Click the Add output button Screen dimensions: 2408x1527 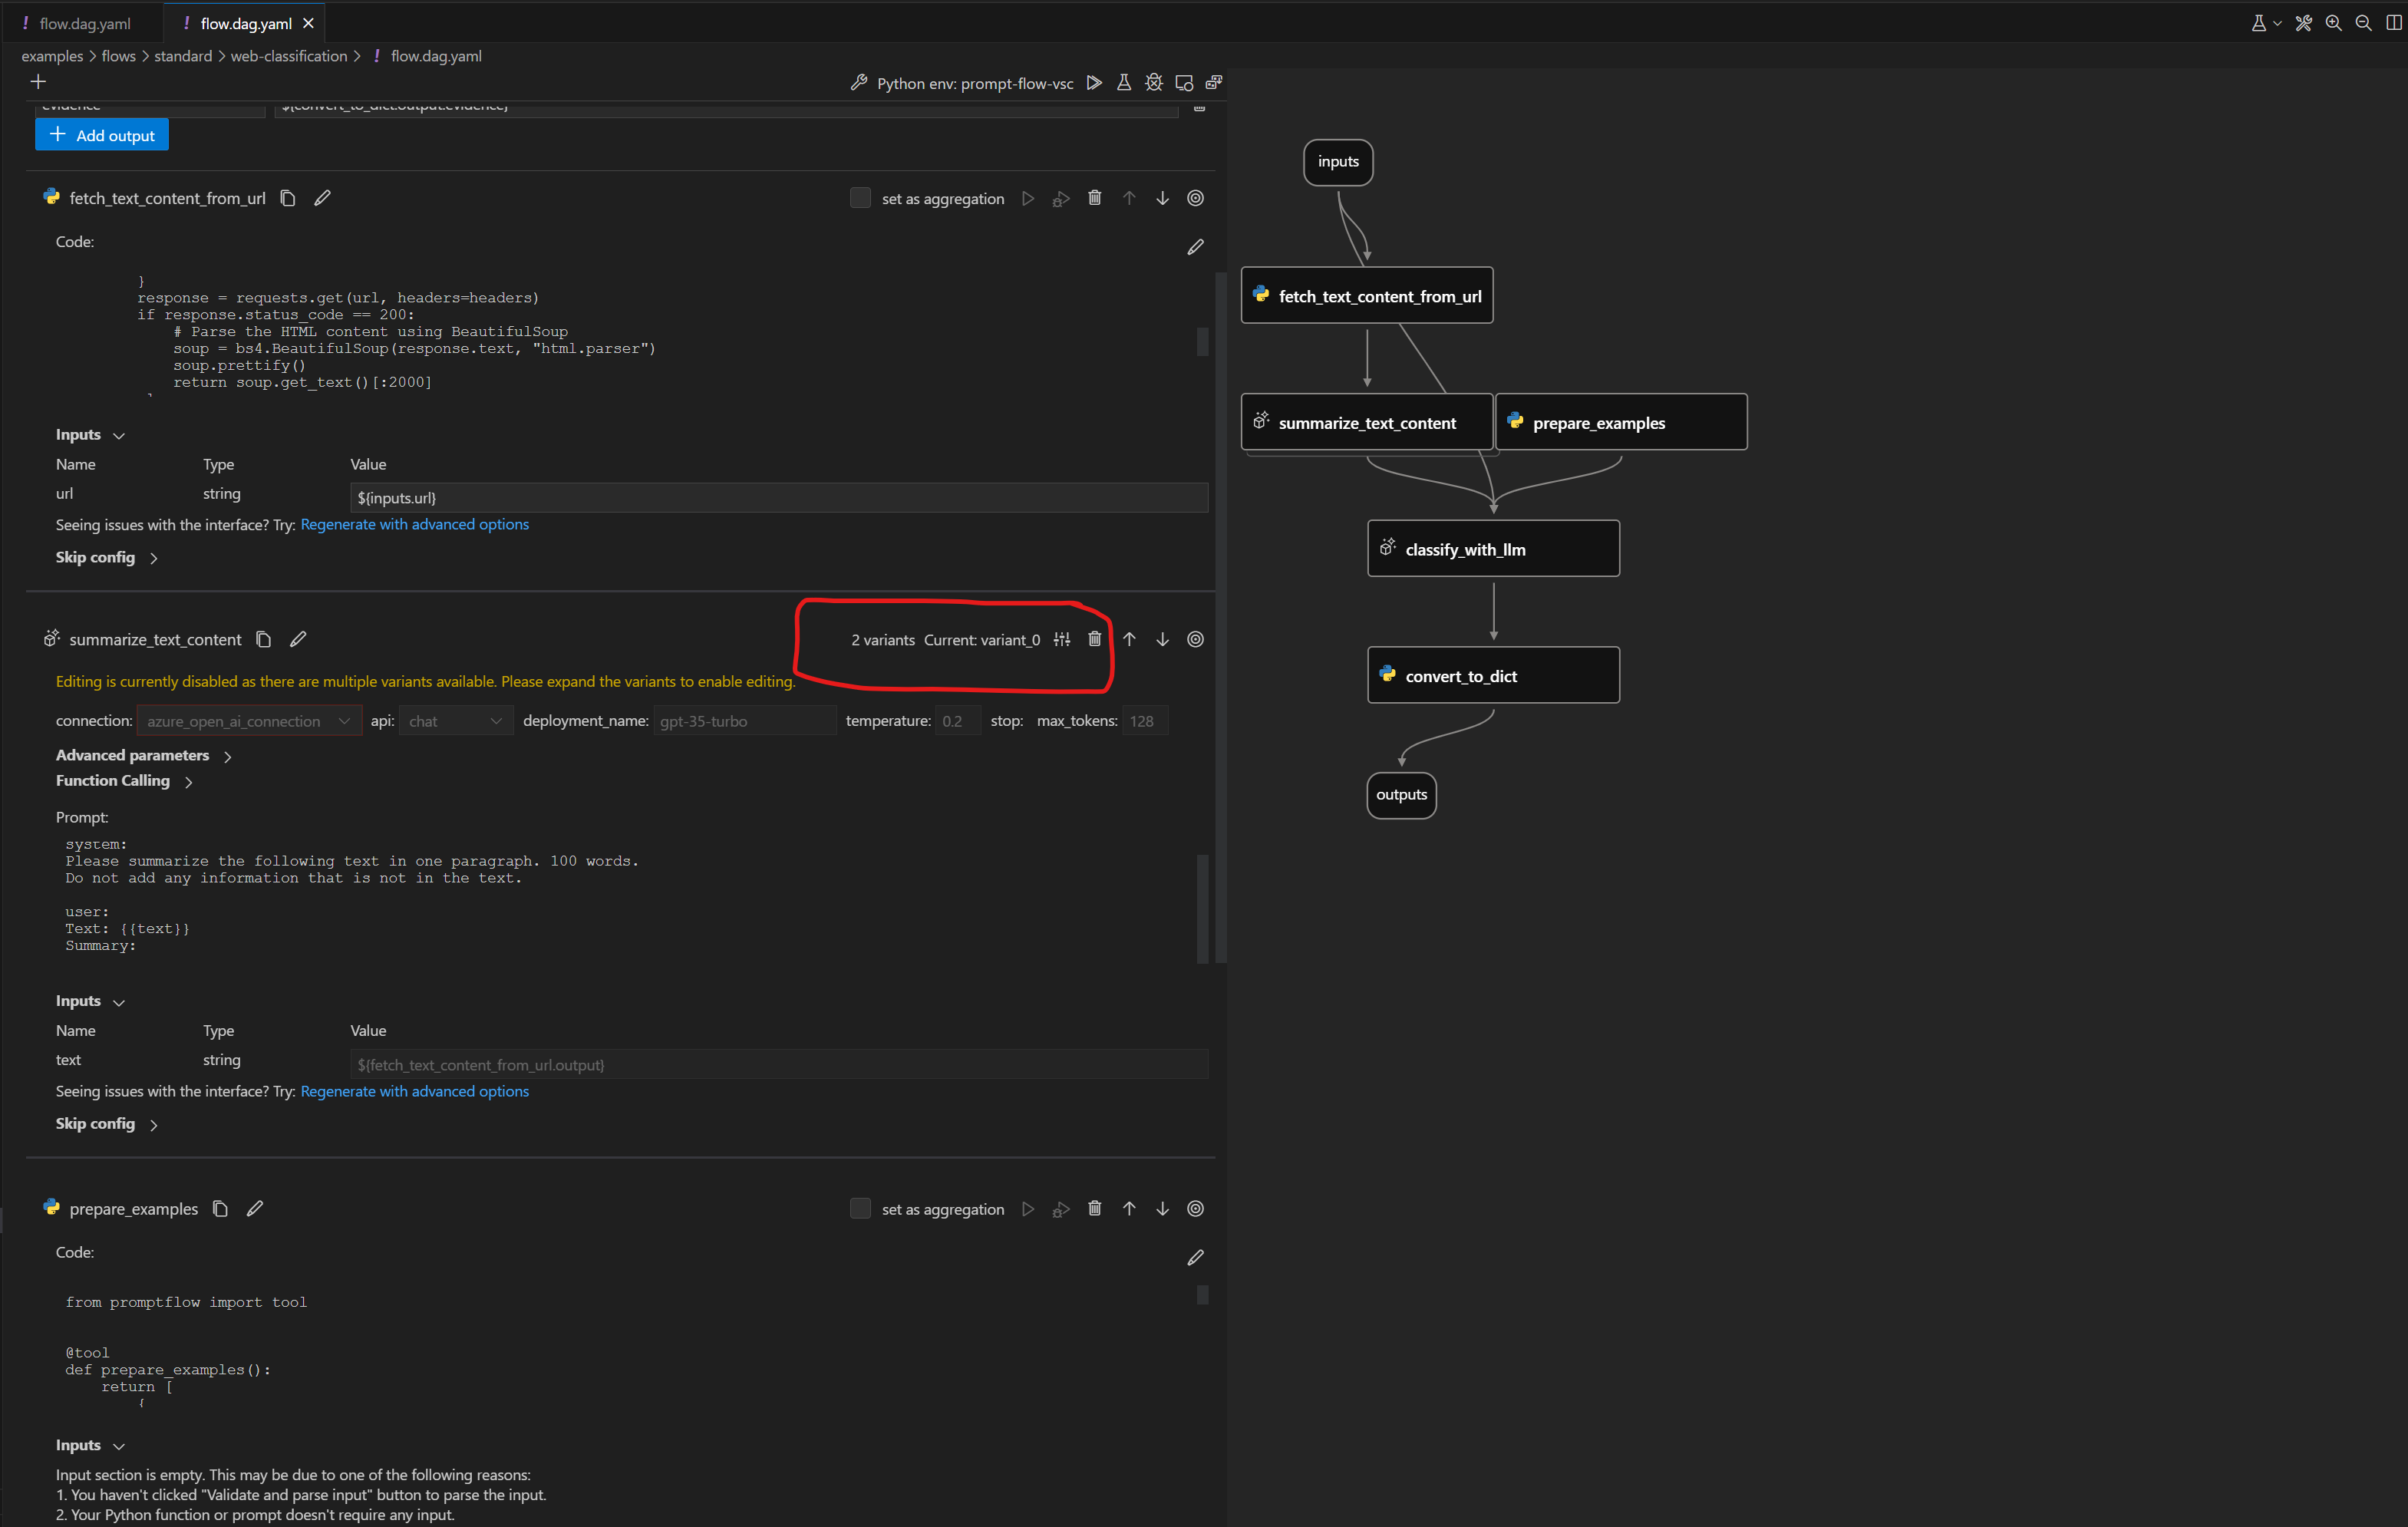[102, 135]
